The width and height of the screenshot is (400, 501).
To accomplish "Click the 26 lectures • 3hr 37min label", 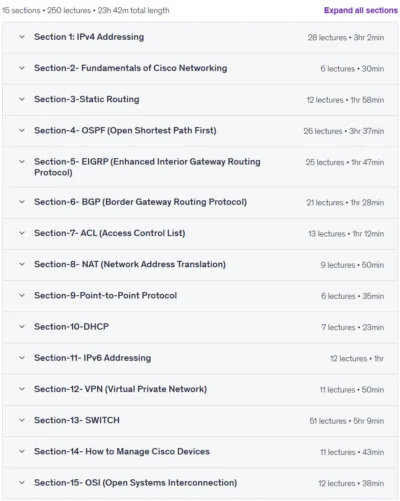I will point(344,131).
